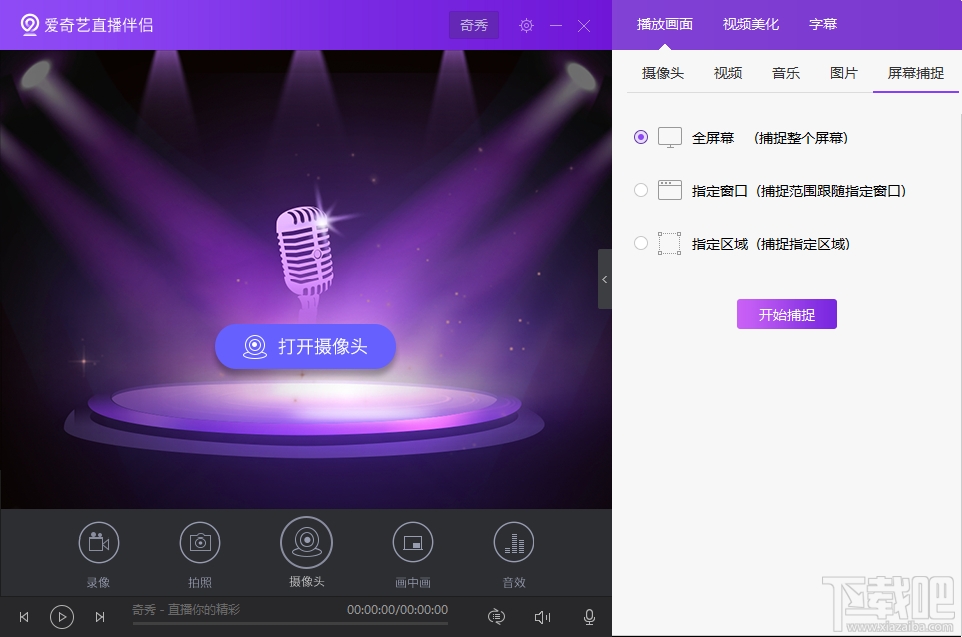Click the playlist loop mode icon
The width and height of the screenshot is (962, 637).
pyautogui.click(x=496, y=616)
